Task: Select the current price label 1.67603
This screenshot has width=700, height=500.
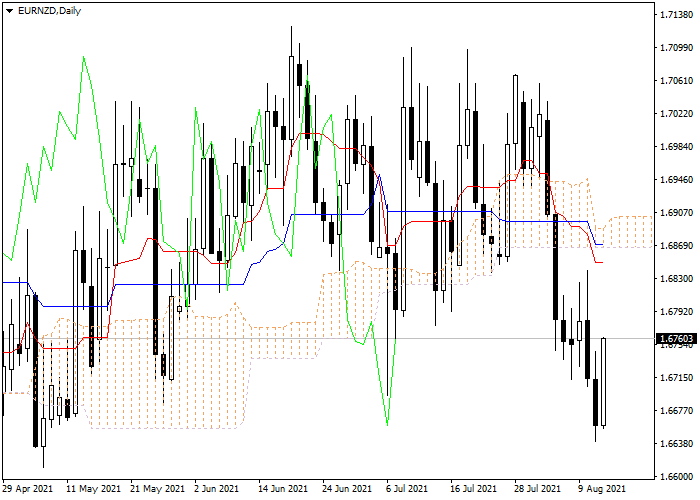Action: pos(676,339)
